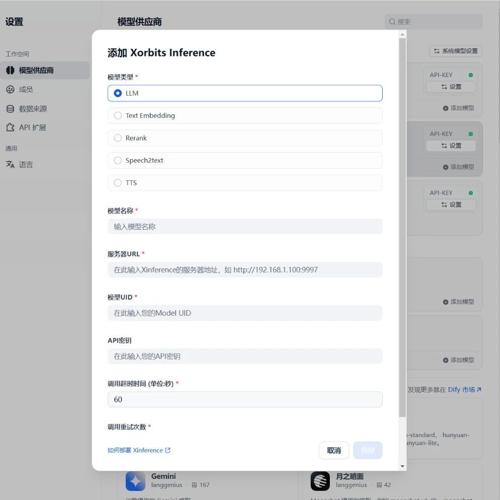
Task: Click the cancel button in the dialog
Action: 334,450
